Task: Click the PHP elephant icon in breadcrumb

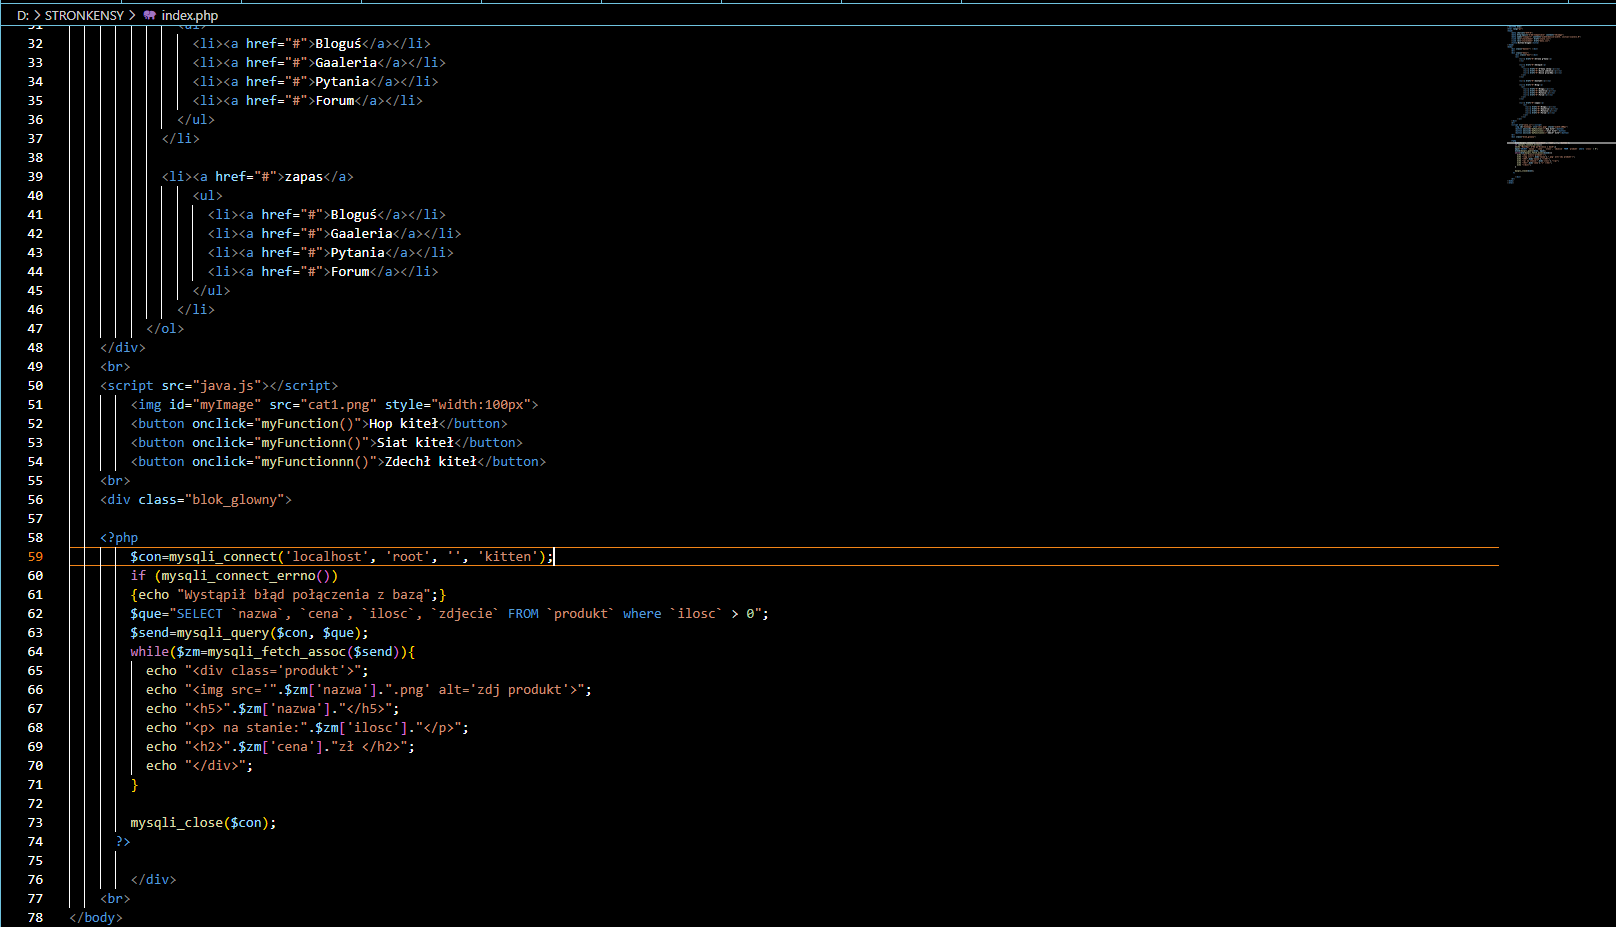Action: [150, 15]
